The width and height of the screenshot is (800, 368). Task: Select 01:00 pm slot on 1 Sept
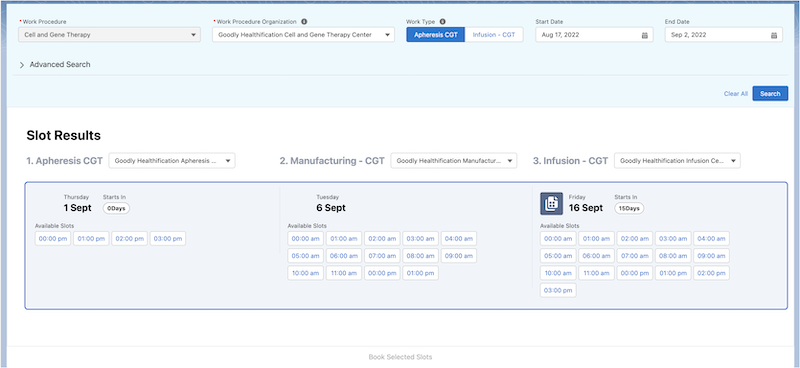click(x=91, y=238)
